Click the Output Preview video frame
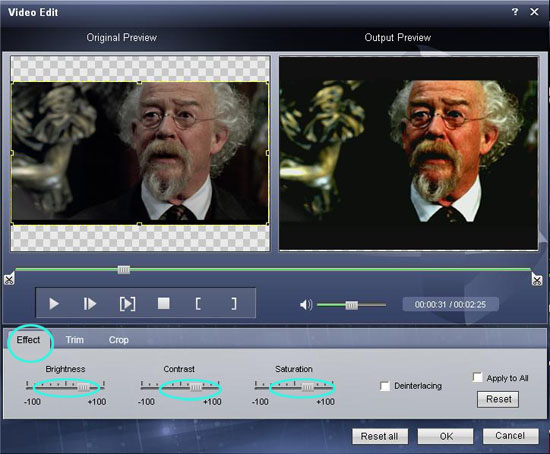Image resolution: width=550 pixels, height=454 pixels. click(x=409, y=153)
